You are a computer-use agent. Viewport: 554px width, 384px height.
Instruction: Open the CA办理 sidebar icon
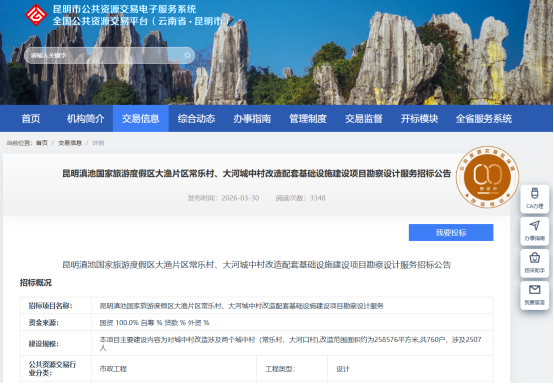click(x=535, y=199)
